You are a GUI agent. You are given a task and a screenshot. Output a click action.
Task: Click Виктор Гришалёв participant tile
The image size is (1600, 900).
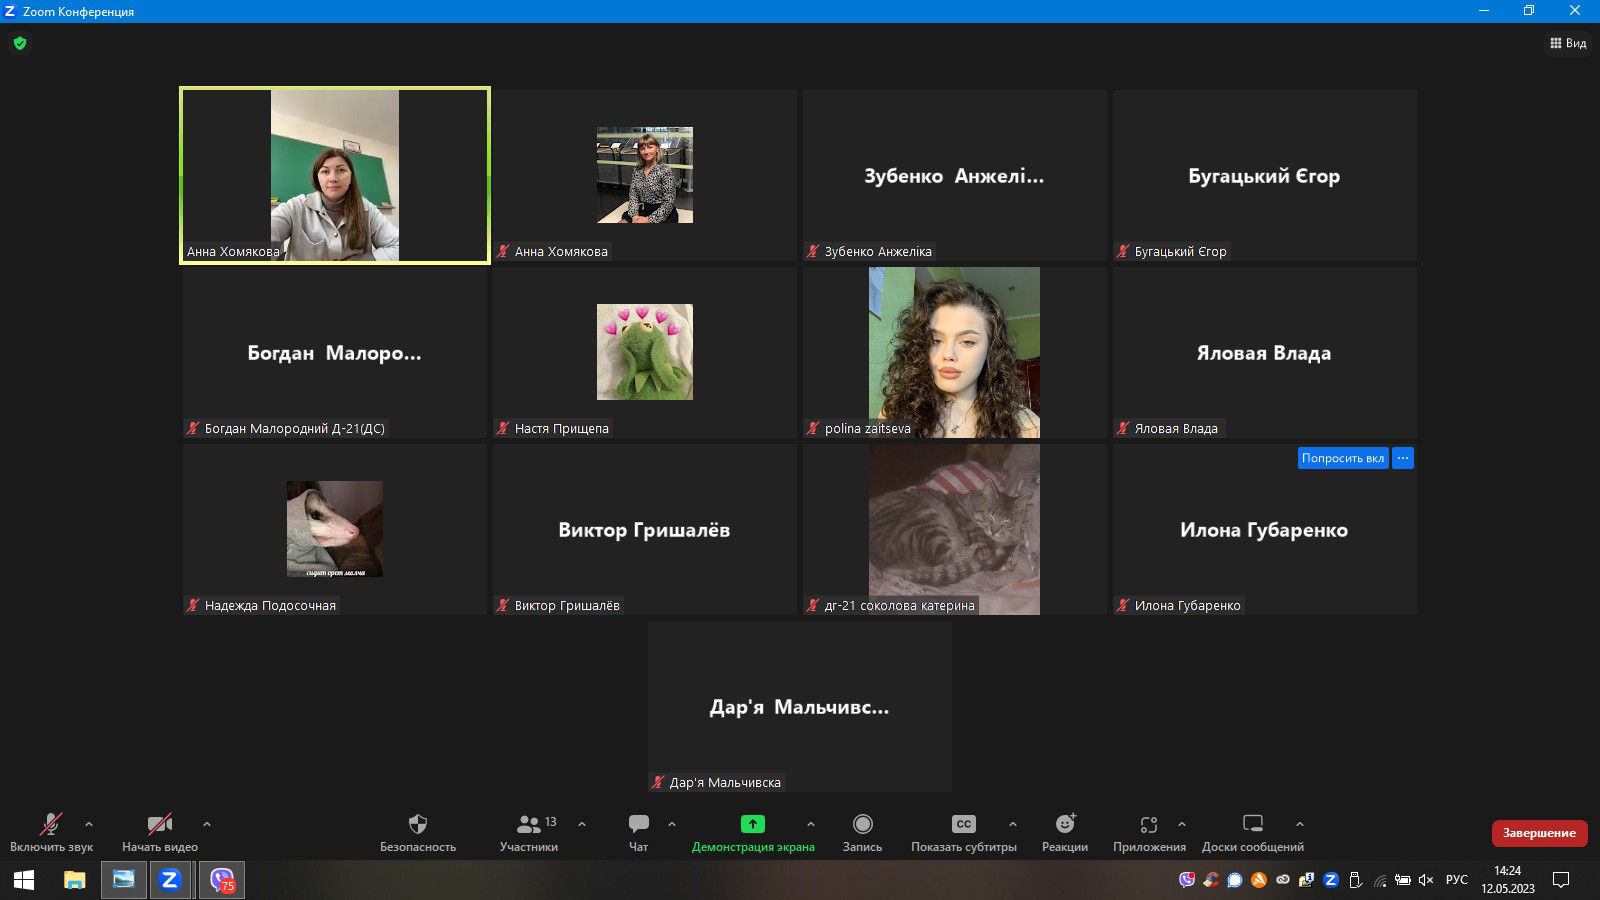(644, 529)
